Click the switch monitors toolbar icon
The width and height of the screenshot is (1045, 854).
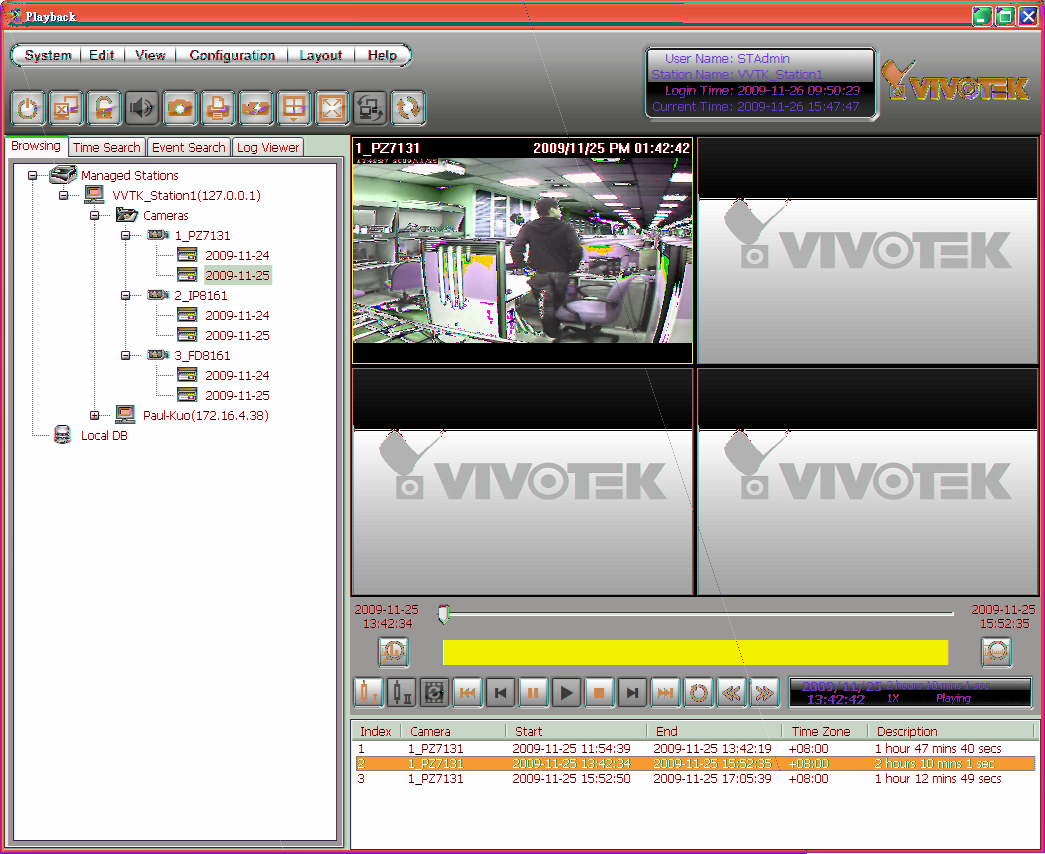(369, 108)
